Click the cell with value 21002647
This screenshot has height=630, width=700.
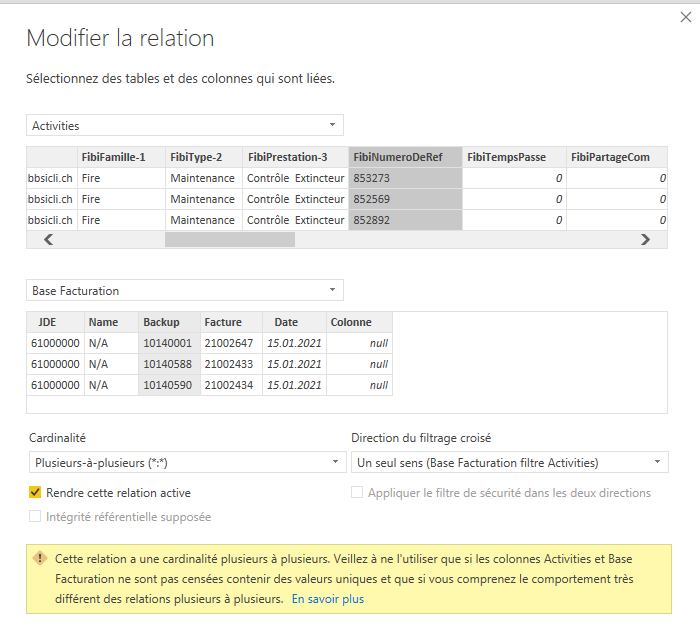(x=231, y=343)
